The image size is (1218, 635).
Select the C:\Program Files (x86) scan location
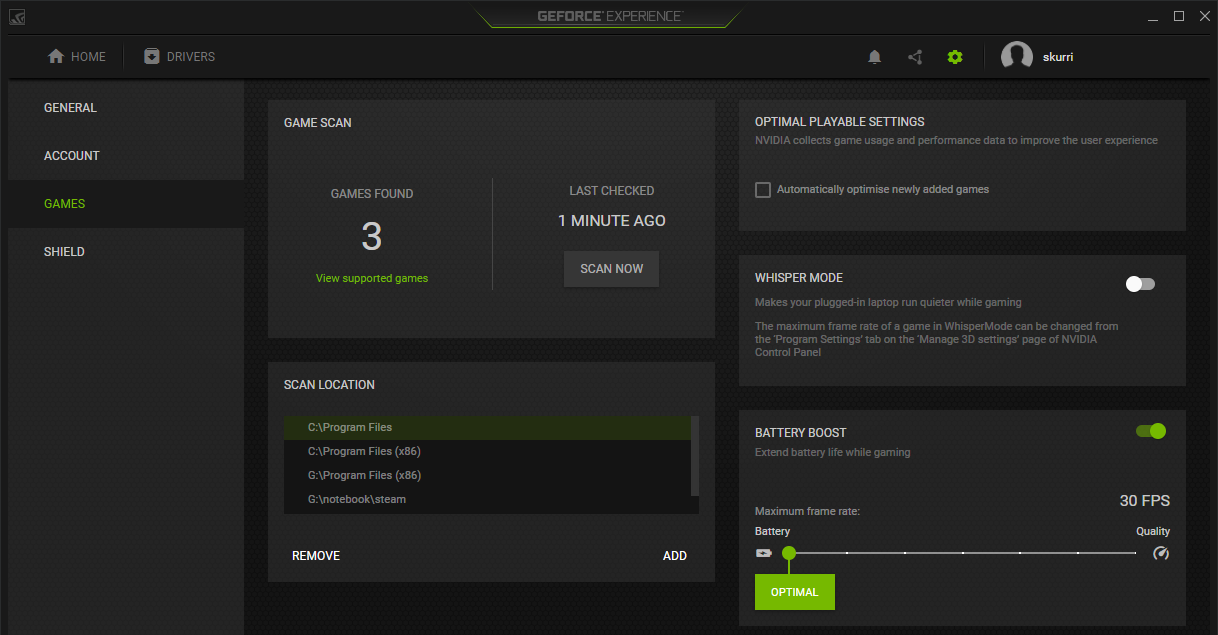pyautogui.click(x=487, y=452)
